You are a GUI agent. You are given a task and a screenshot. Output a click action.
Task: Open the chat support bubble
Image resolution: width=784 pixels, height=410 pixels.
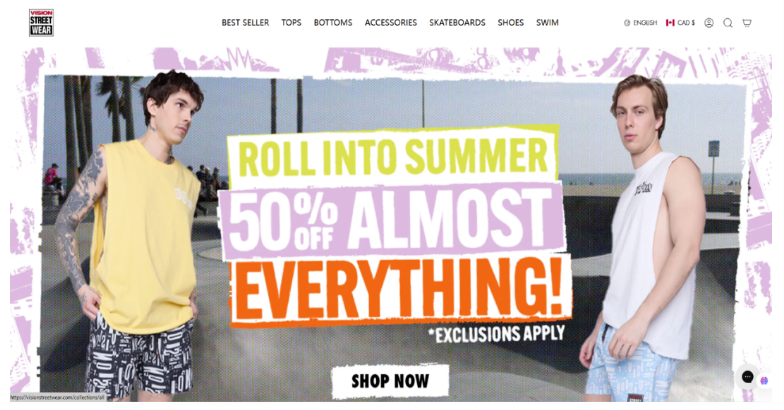(747, 377)
